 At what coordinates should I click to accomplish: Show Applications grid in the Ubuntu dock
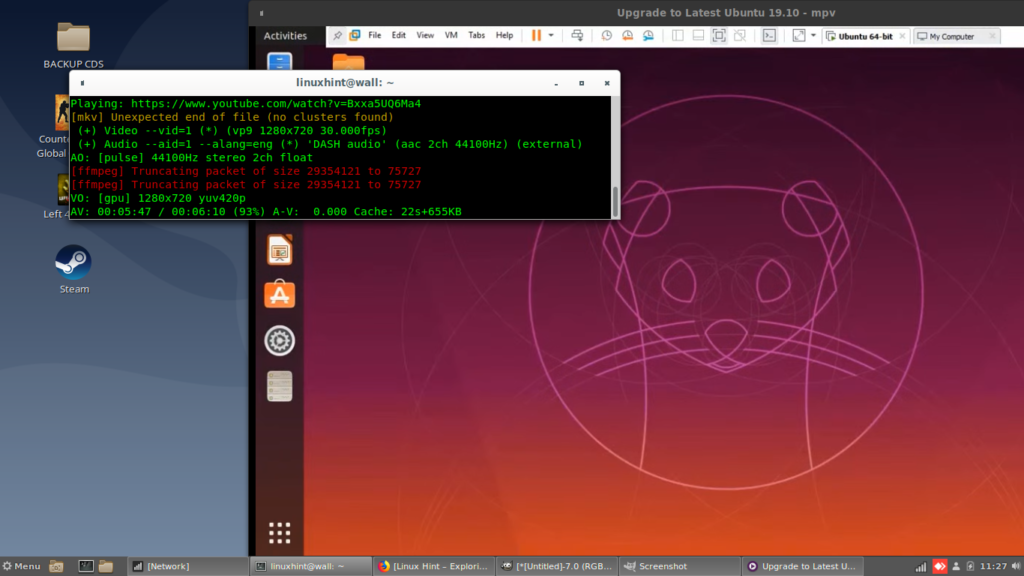tap(280, 533)
